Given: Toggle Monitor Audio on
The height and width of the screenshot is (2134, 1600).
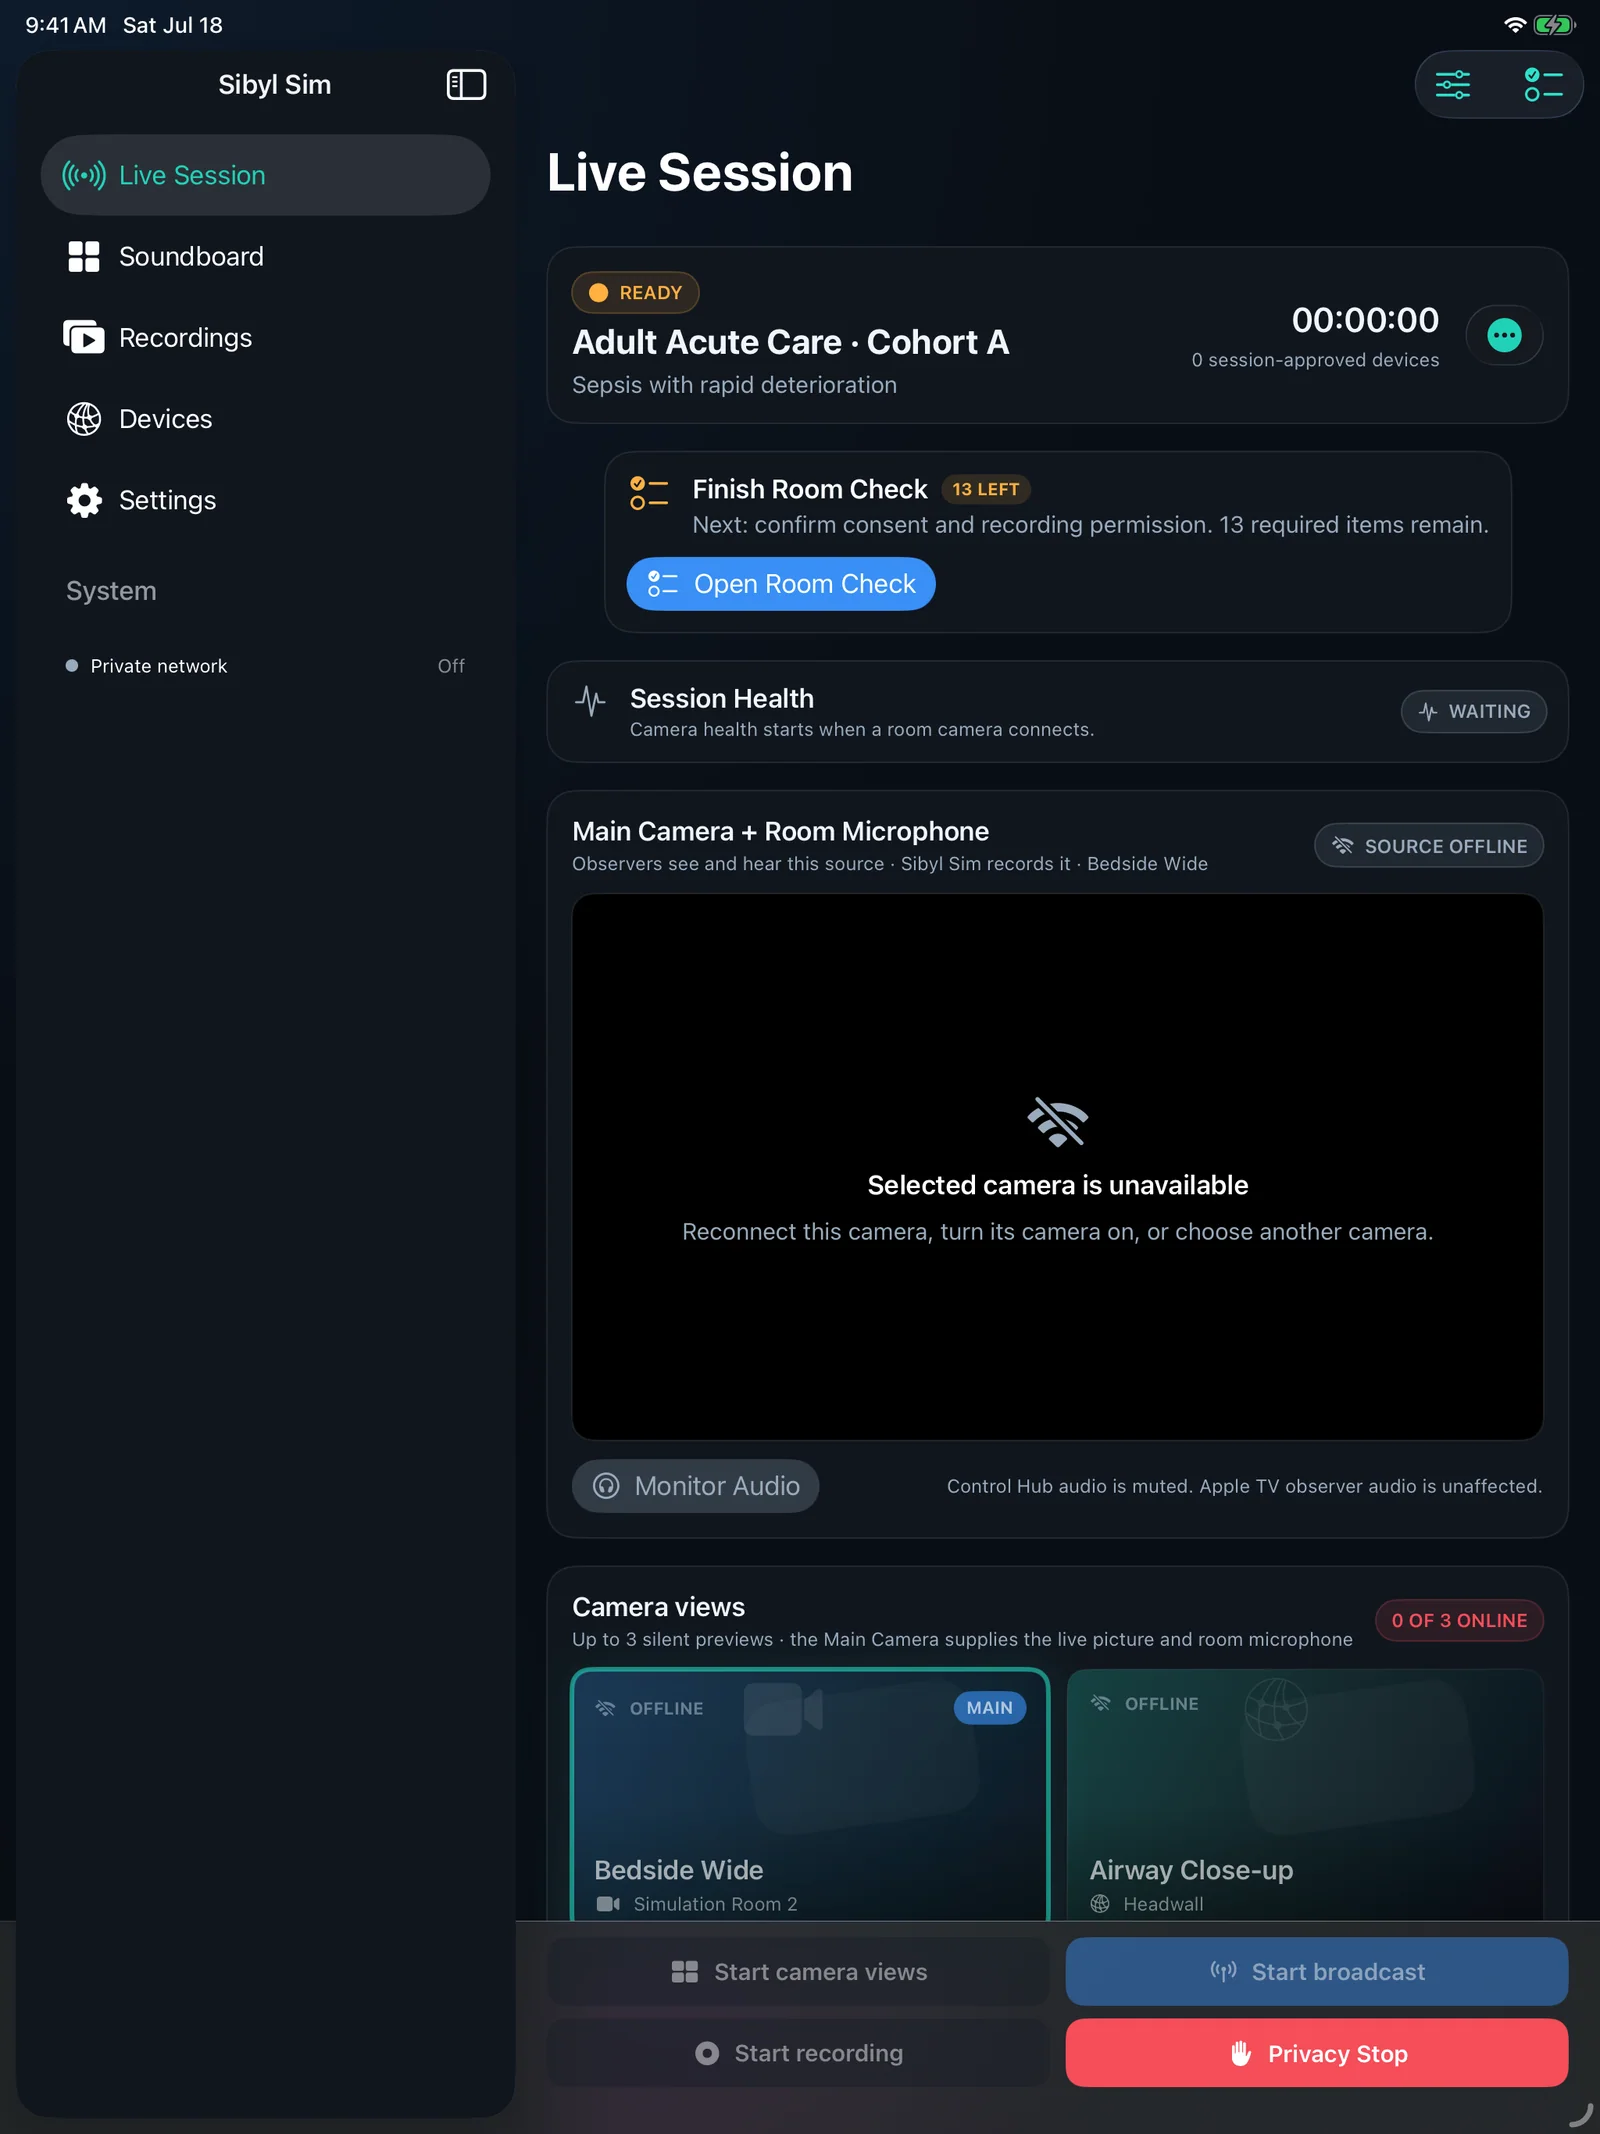Looking at the screenshot, I should click(x=696, y=1486).
